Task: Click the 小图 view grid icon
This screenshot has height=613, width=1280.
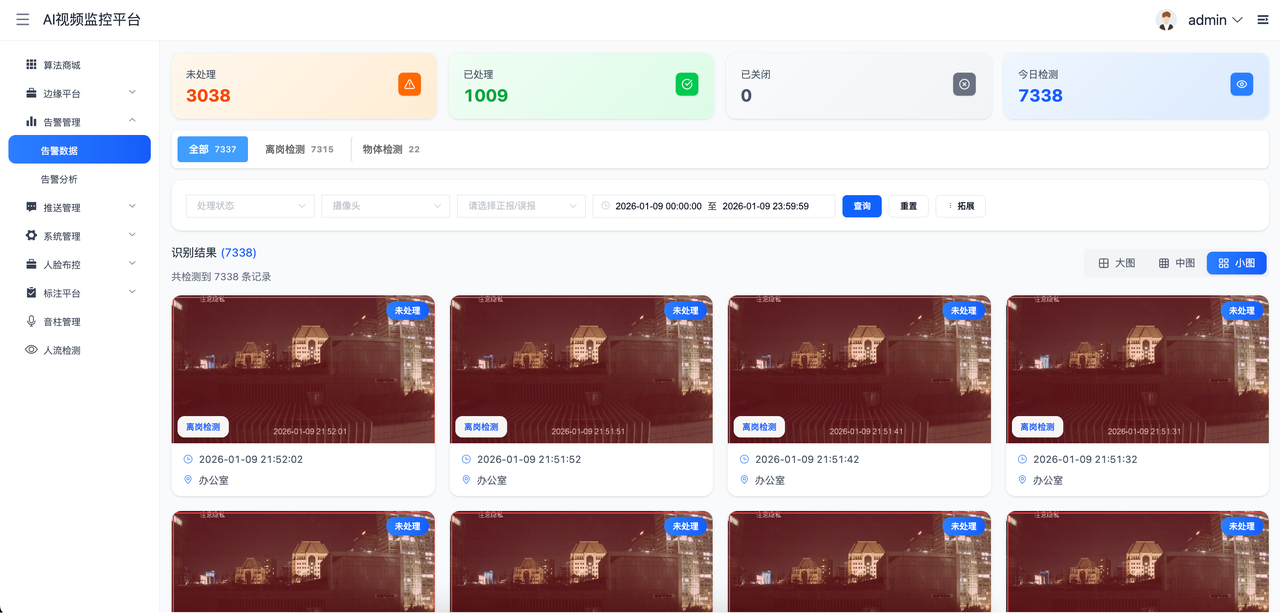Action: [x=1224, y=263]
